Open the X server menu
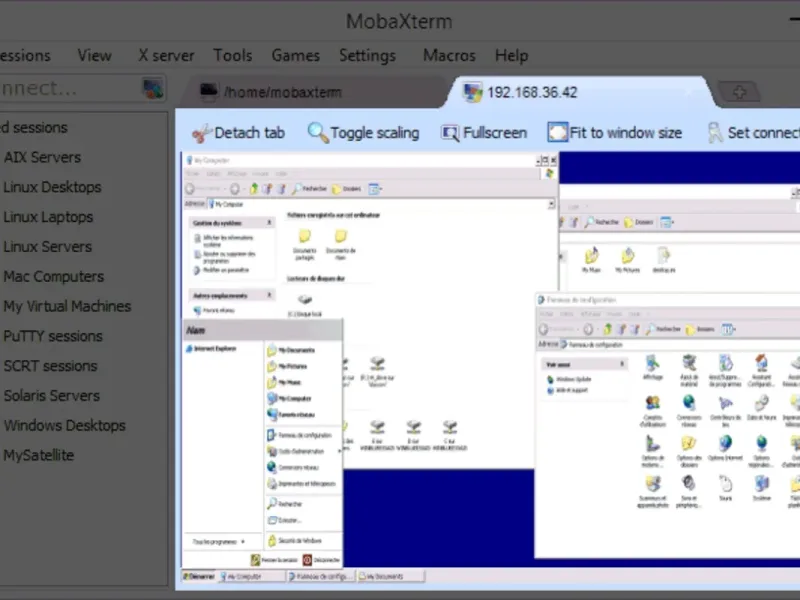Image resolution: width=800 pixels, height=600 pixels. 166,56
